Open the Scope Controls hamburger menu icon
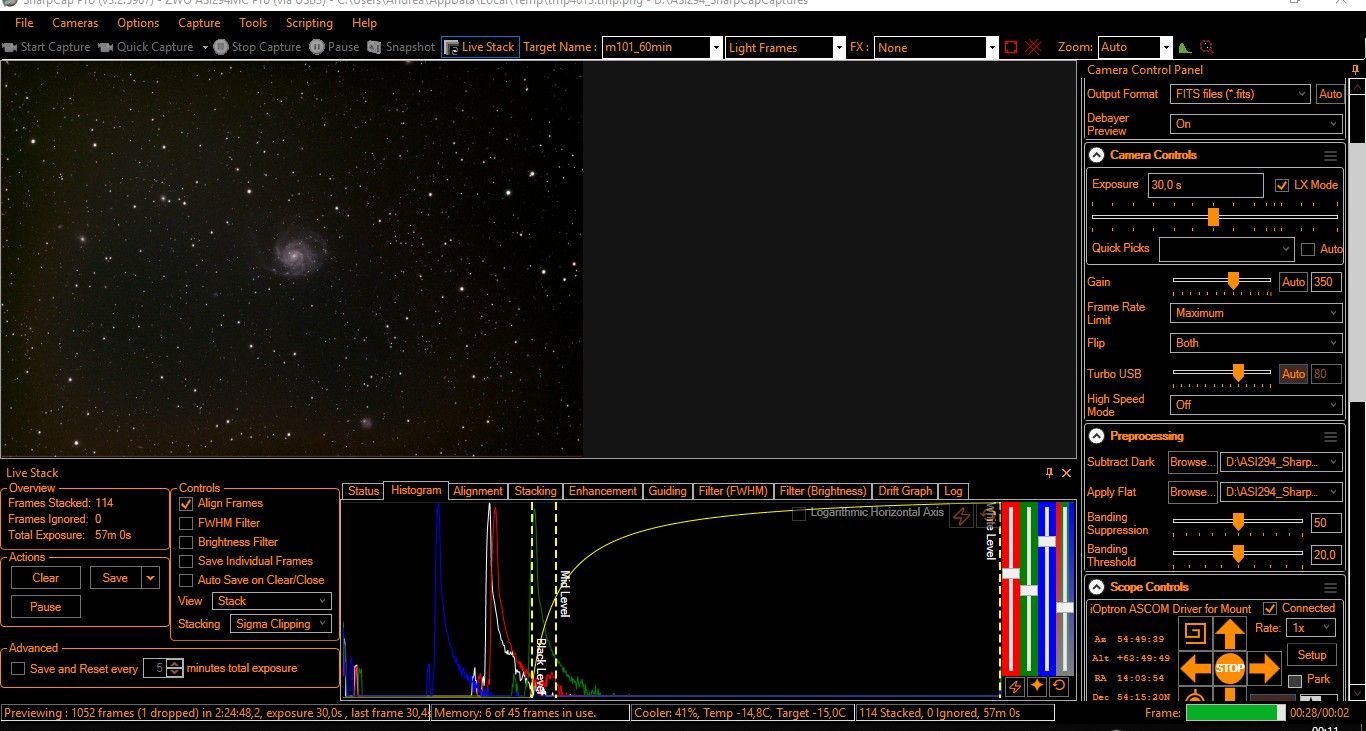The height and width of the screenshot is (731, 1366). click(x=1330, y=588)
